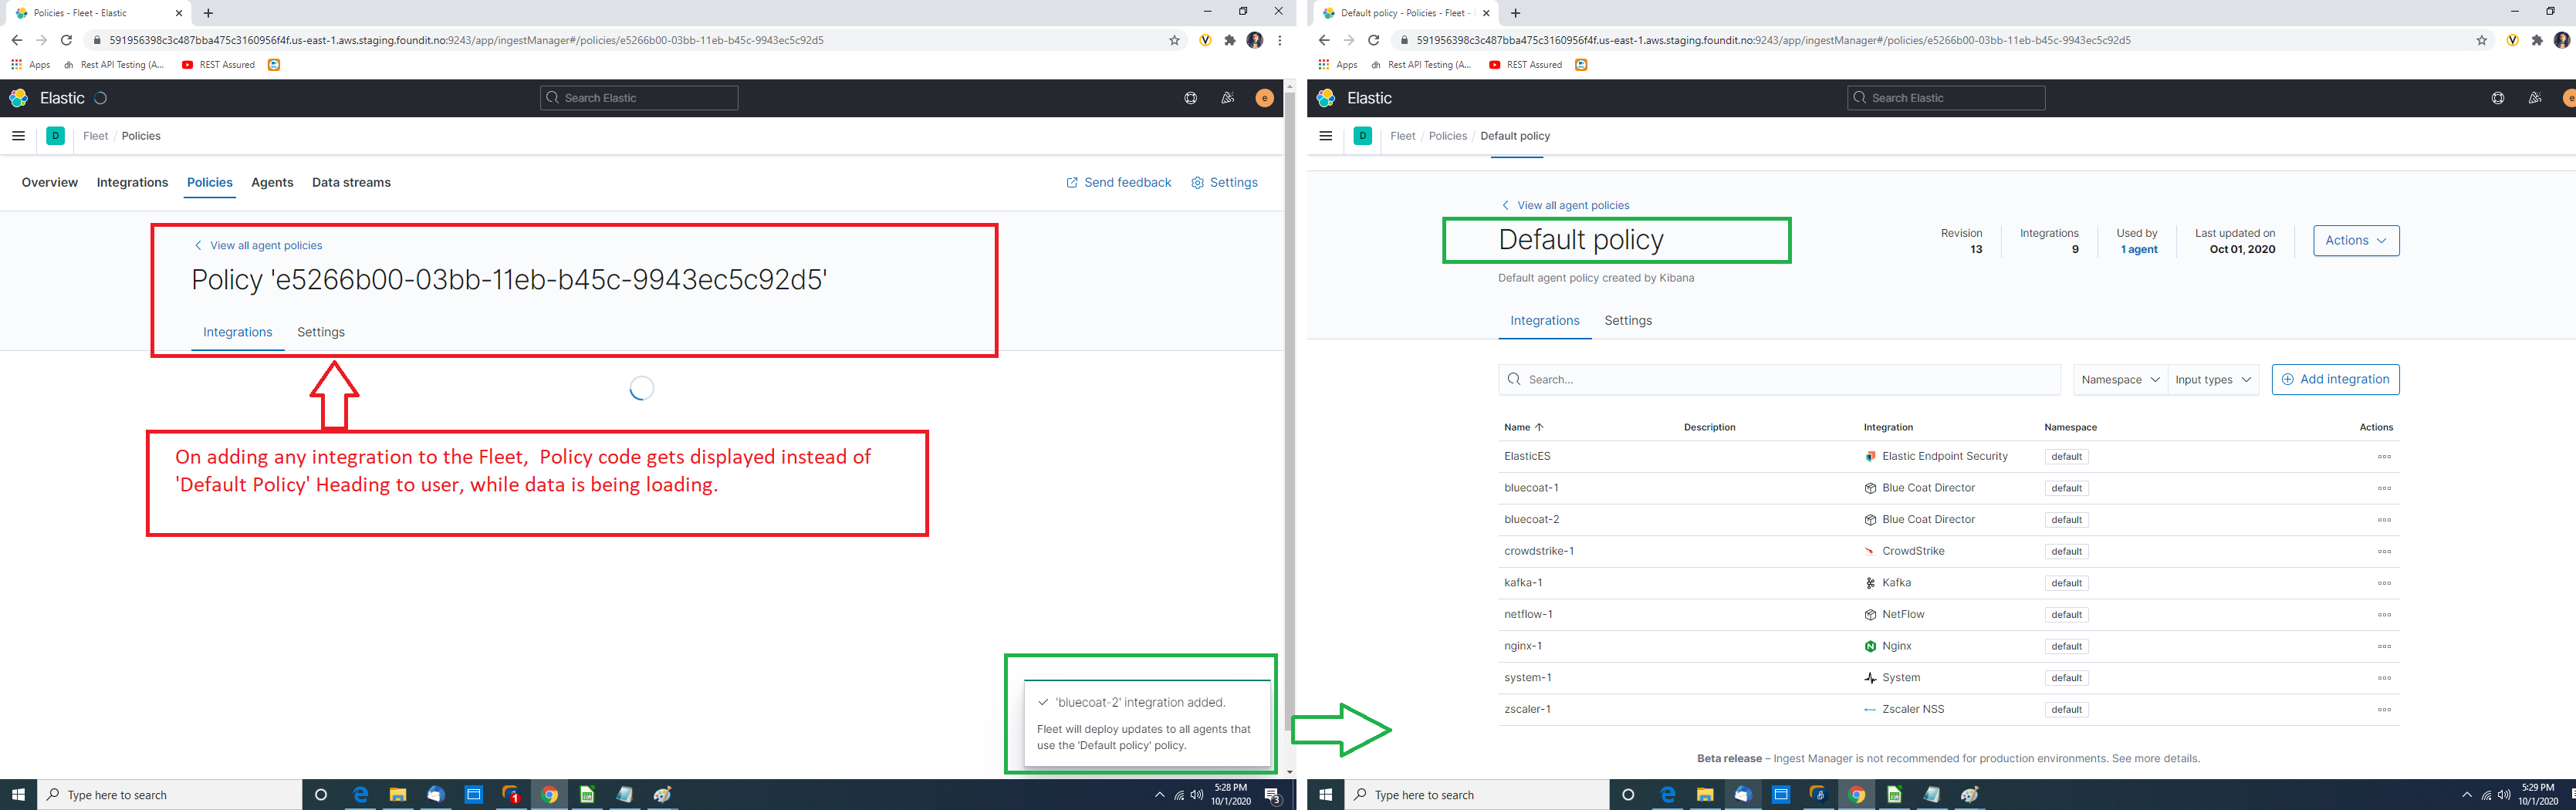
Task: Click Add integration button
Action: click(x=2335, y=380)
